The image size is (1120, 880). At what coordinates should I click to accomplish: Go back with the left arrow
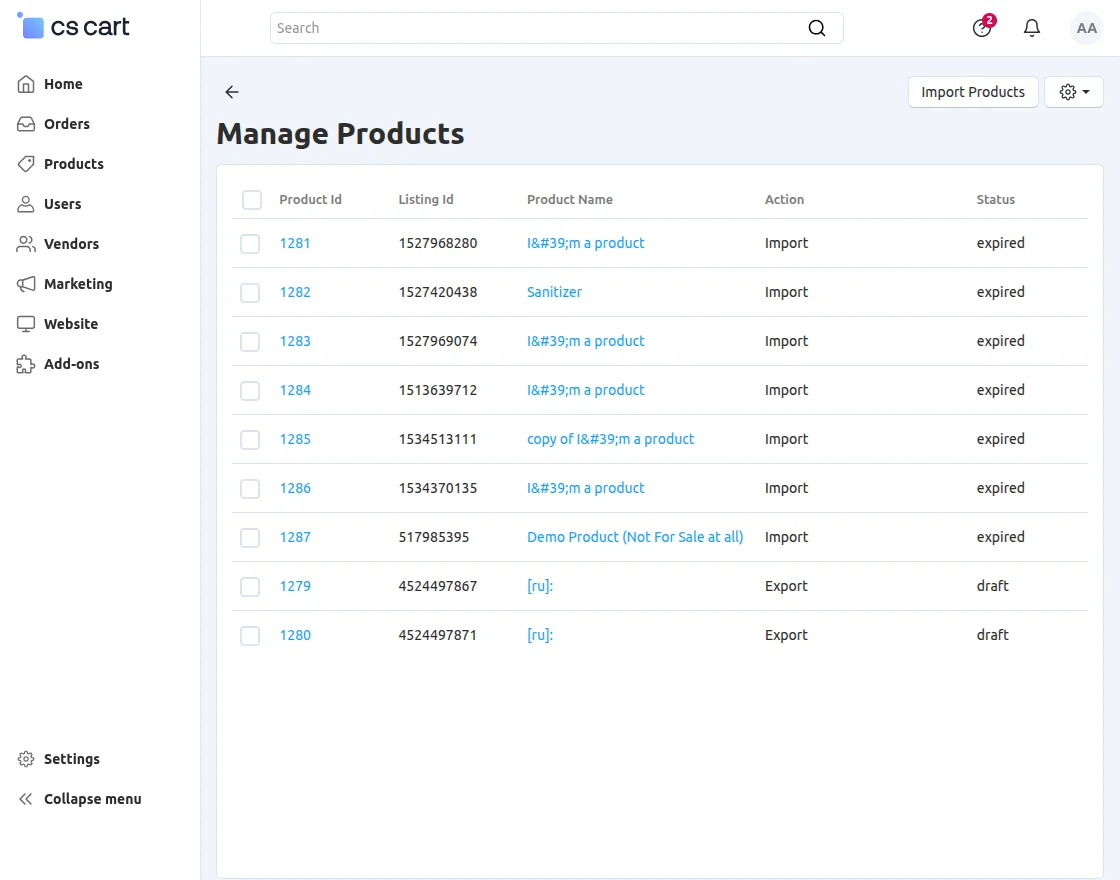pos(231,92)
